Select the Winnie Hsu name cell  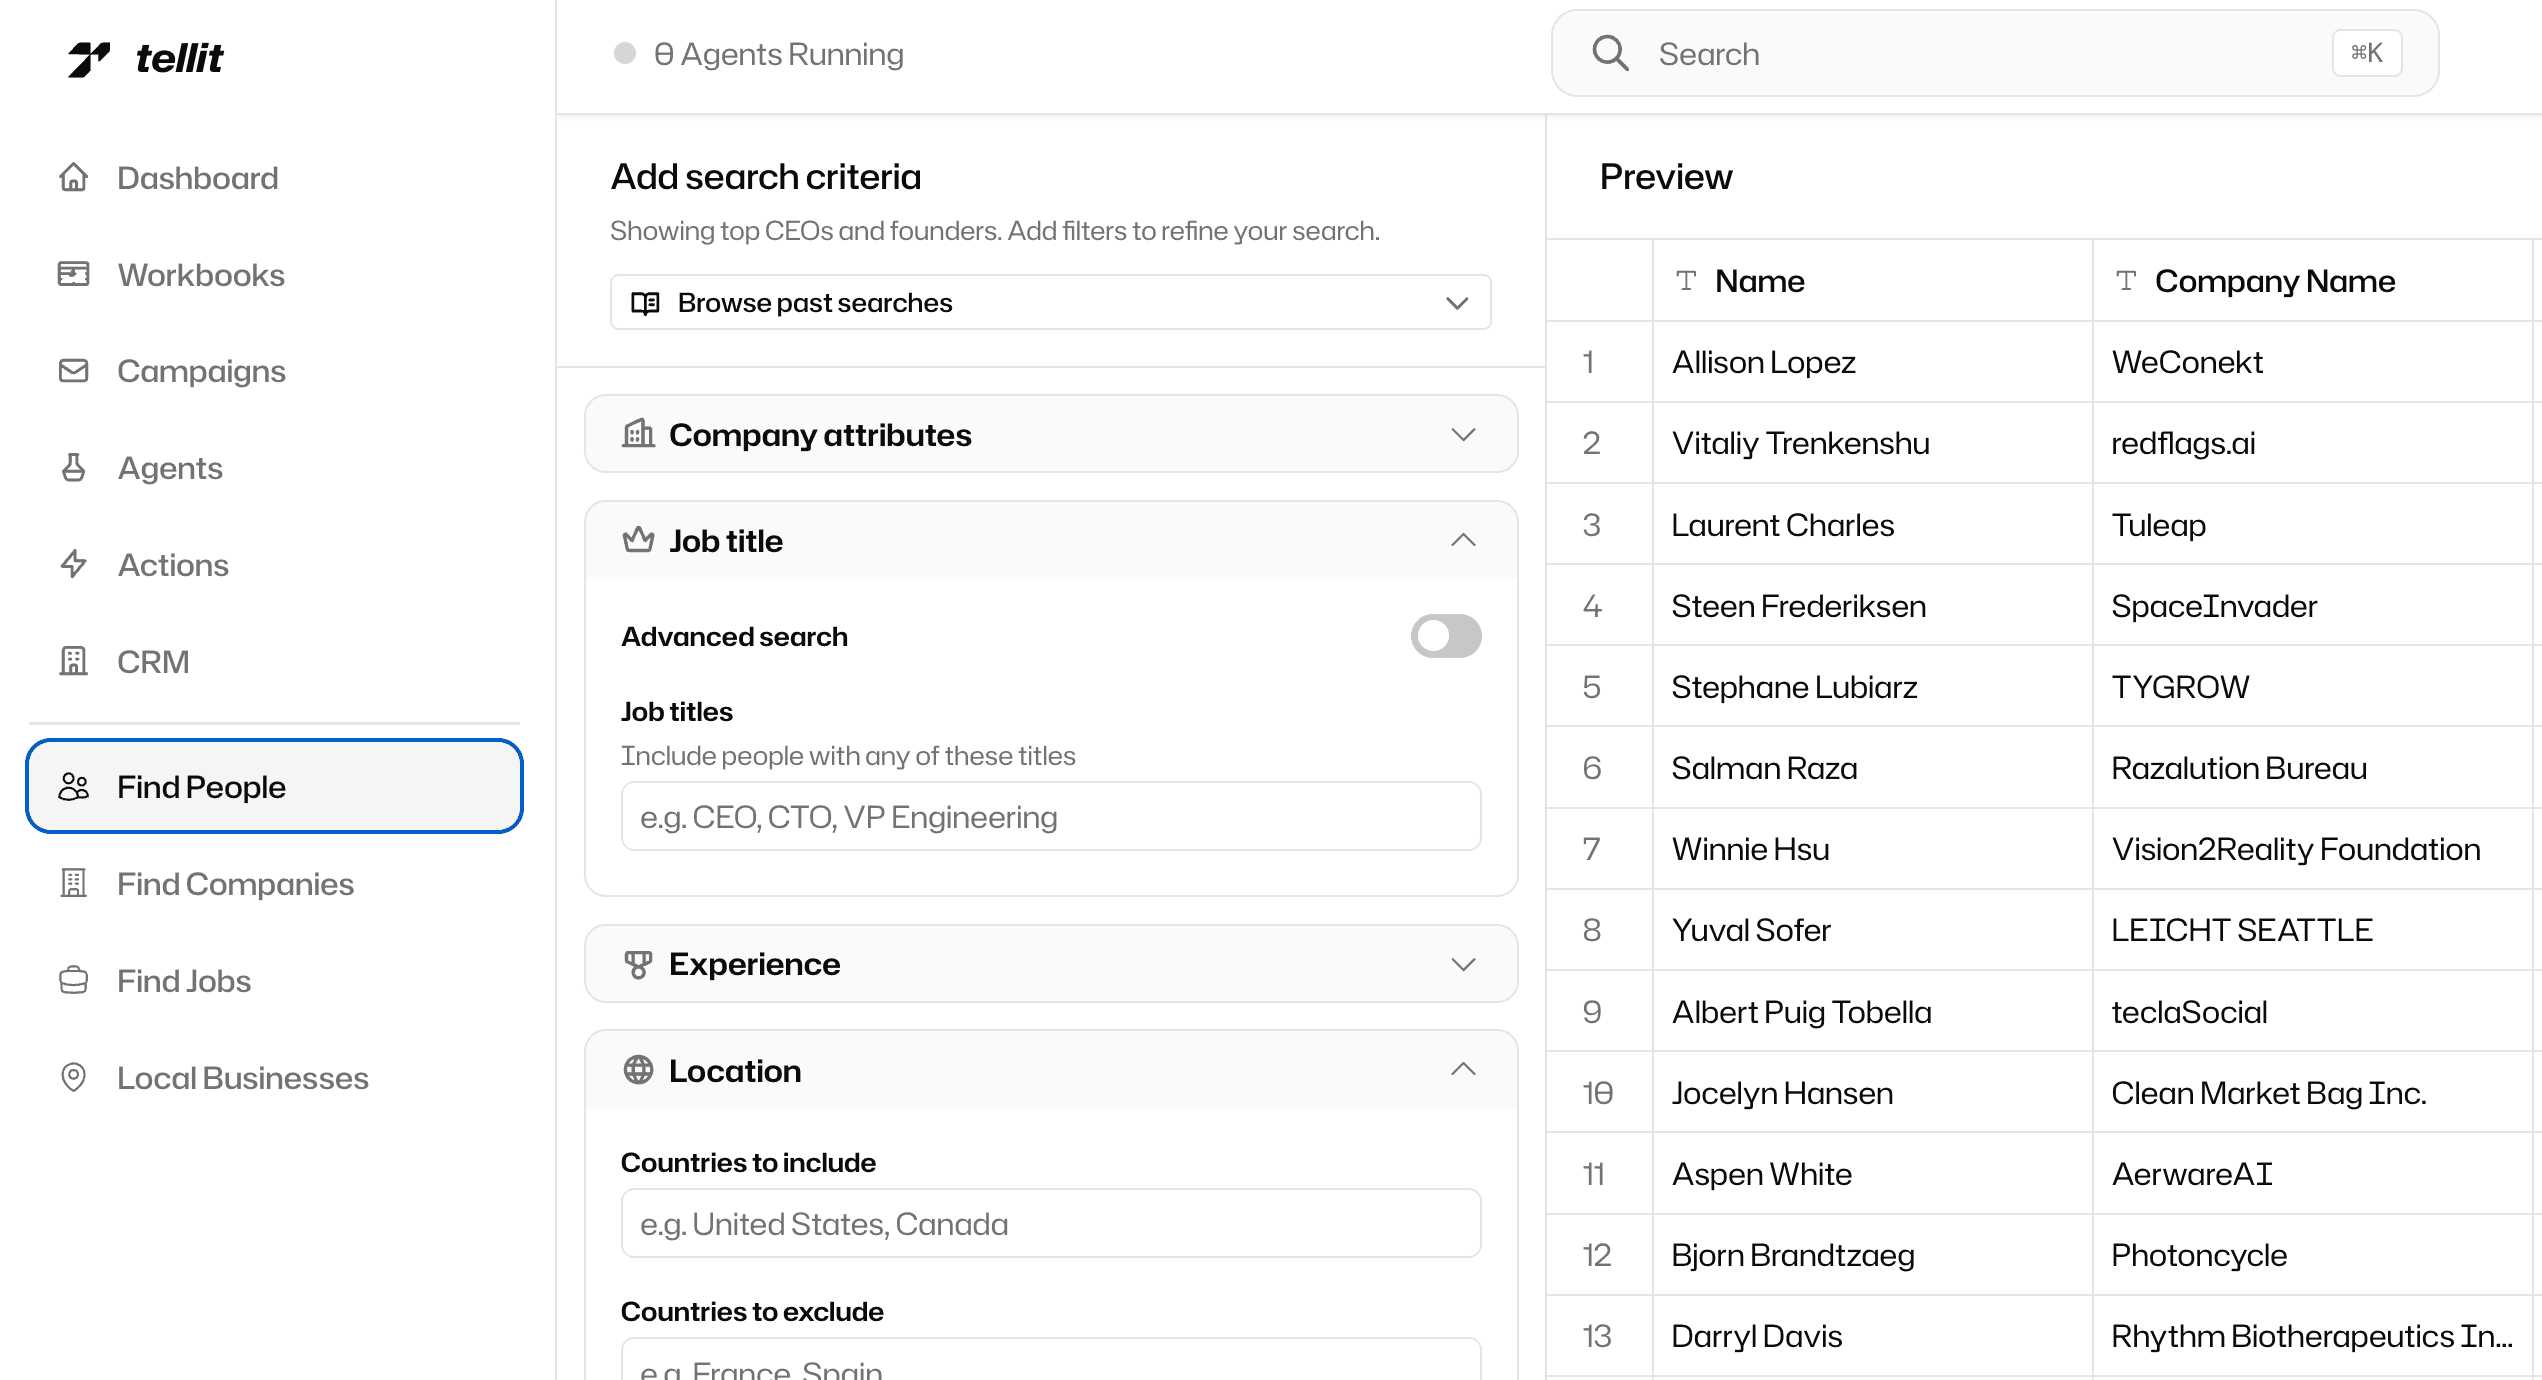click(x=1872, y=848)
